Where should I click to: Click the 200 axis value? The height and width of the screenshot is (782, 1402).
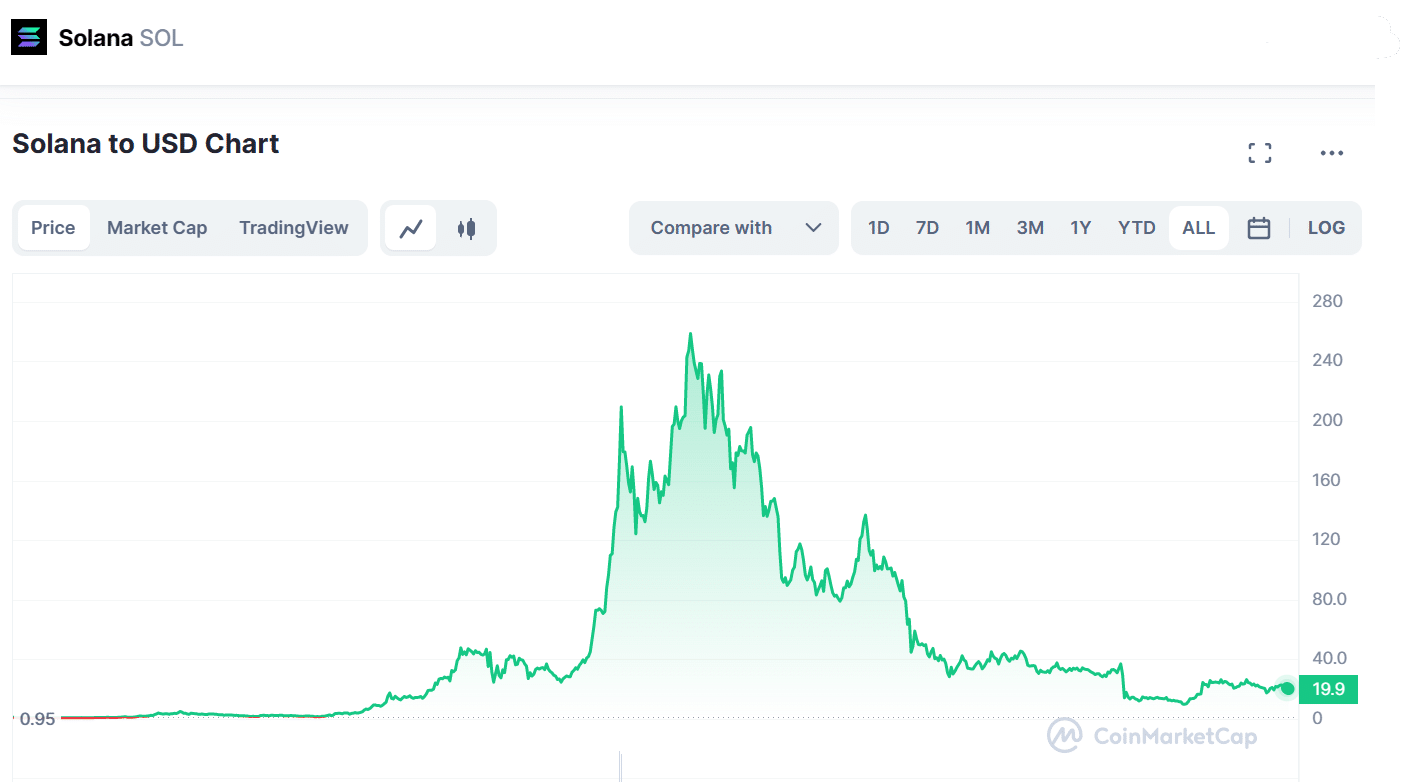[1328, 420]
